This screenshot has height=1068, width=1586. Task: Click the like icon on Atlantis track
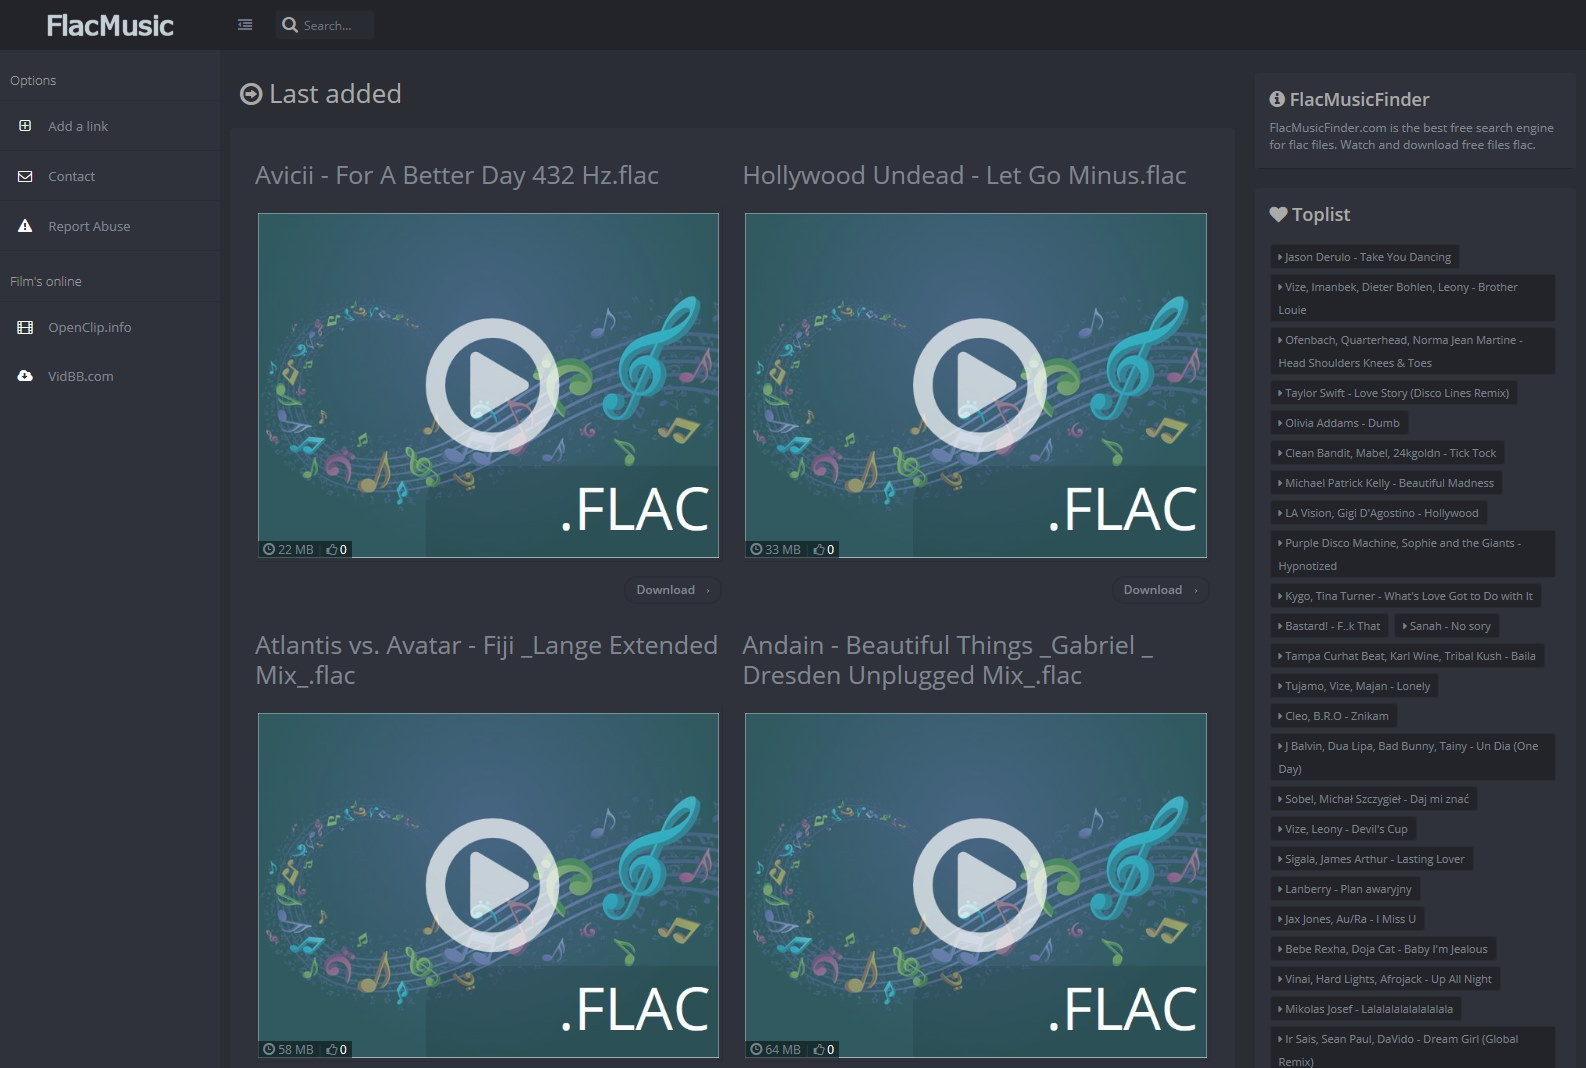coord(332,1049)
